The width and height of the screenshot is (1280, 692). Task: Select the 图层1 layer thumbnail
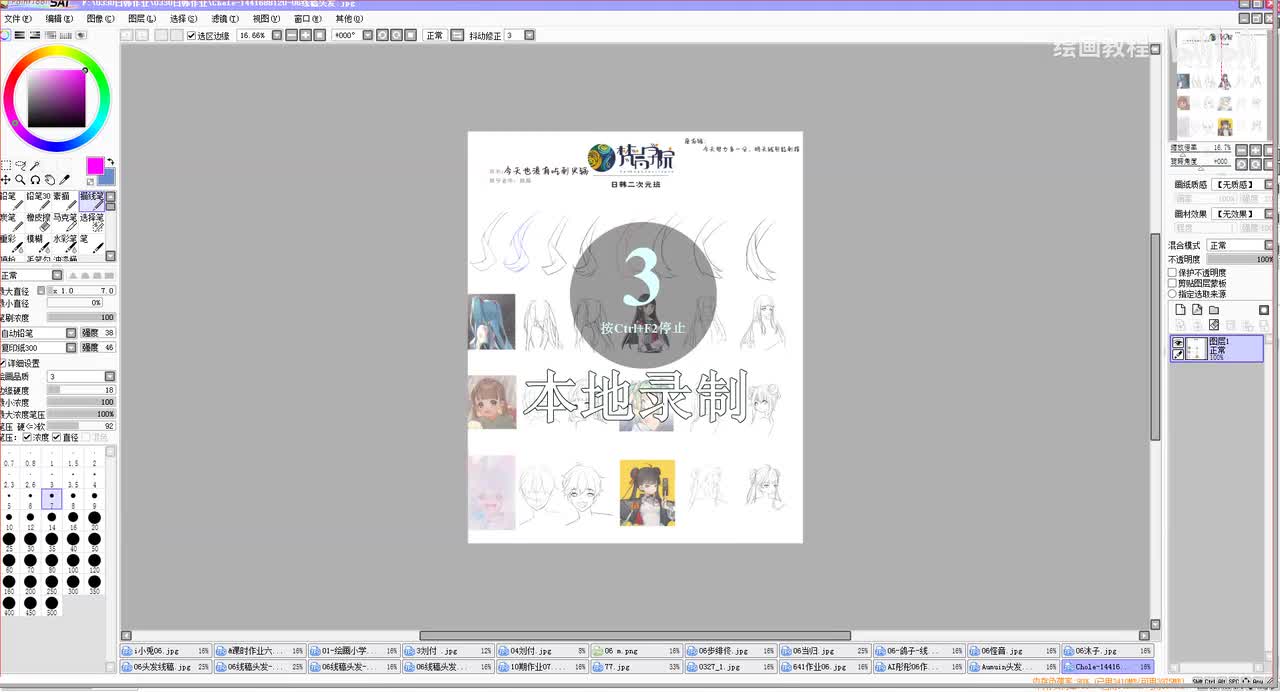point(1198,348)
